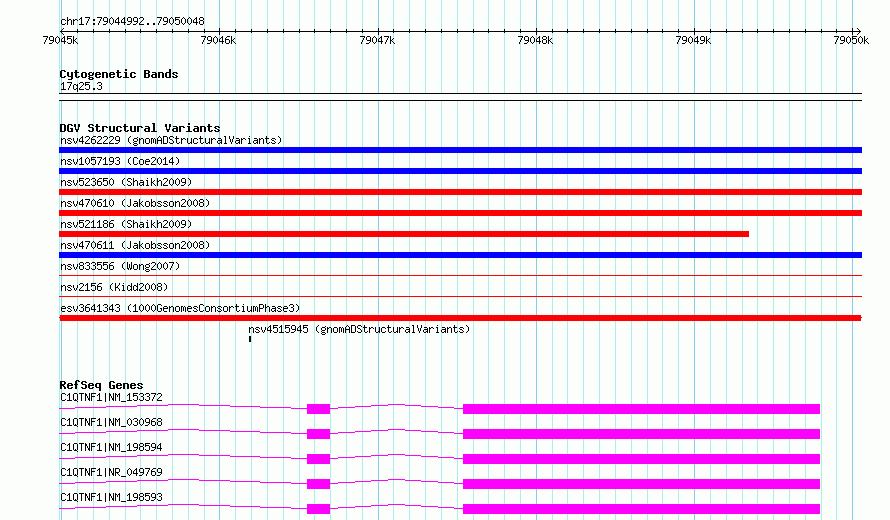Select the small nsv4515945 variant marker
Viewport: 890px width, 520px height.
pyautogui.click(x=250, y=339)
